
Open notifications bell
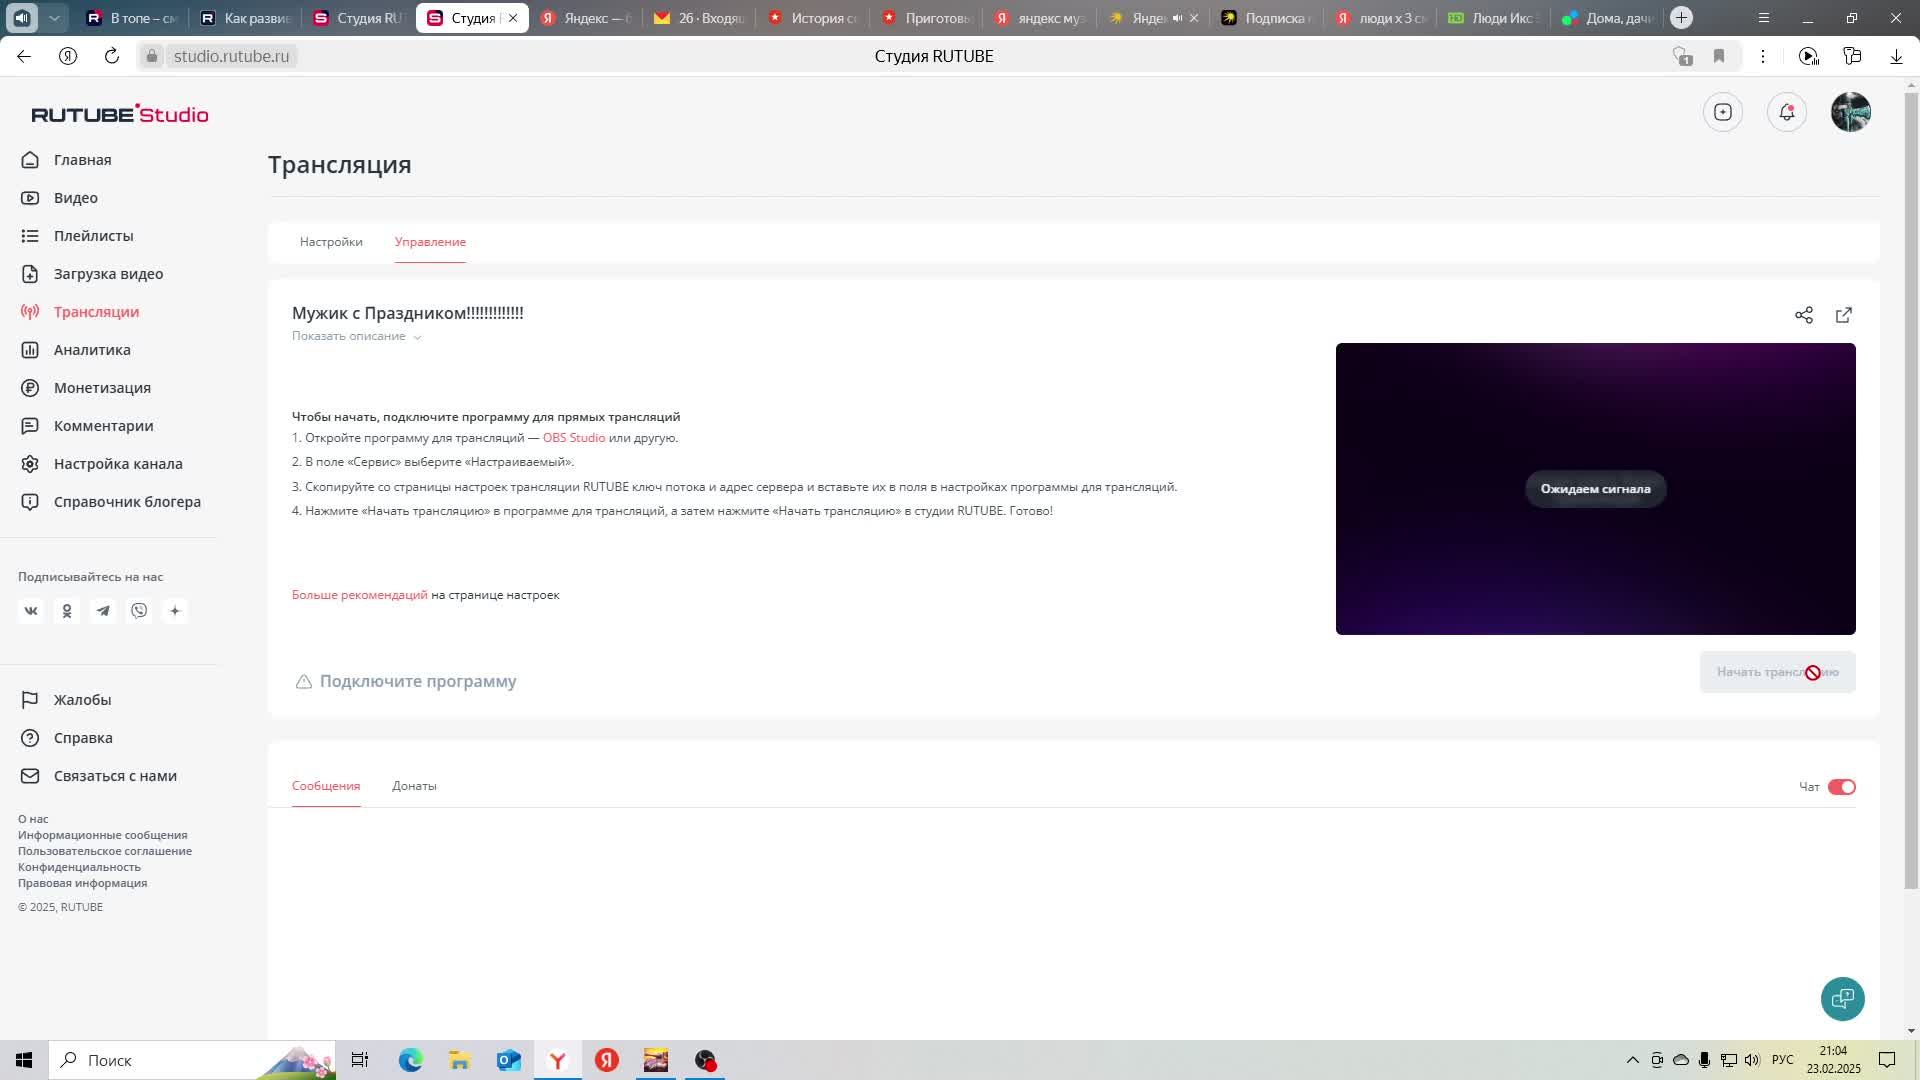tap(1787, 112)
